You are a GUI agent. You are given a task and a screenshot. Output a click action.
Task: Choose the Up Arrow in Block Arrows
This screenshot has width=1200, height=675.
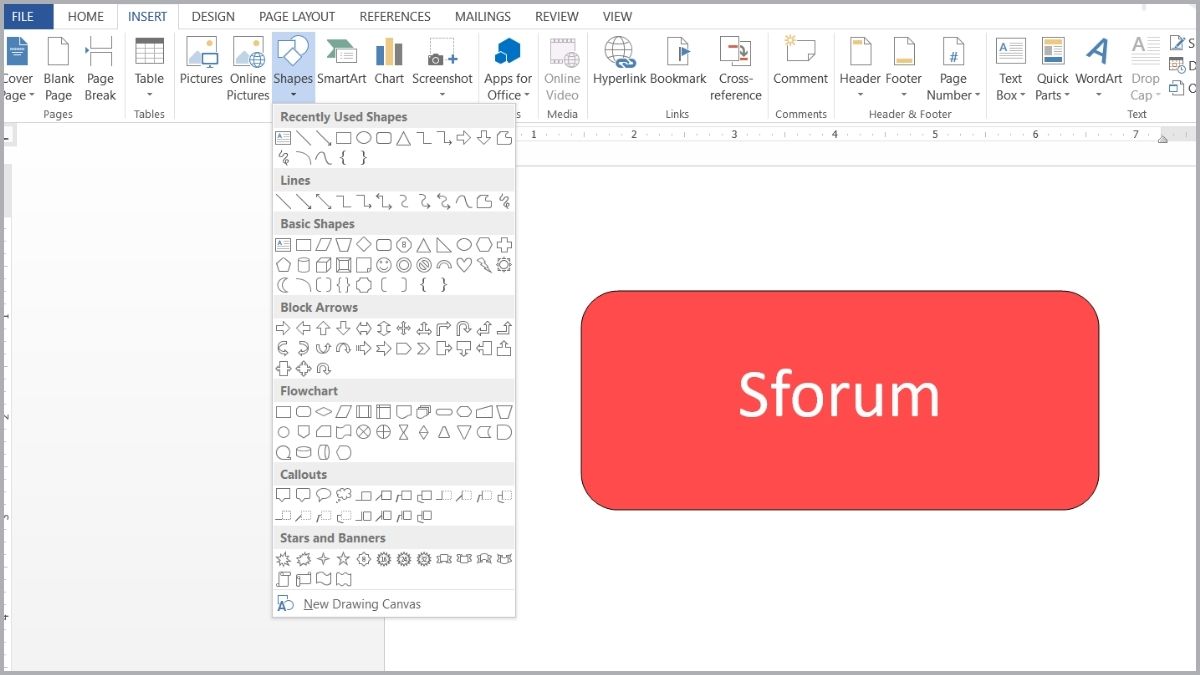coord(323,328)
